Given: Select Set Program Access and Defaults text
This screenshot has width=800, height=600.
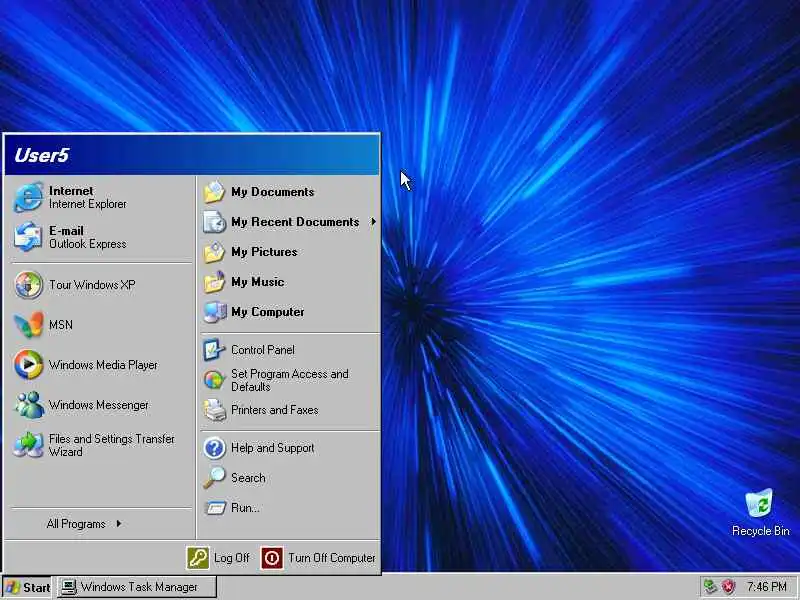Looking at the screenshot, I should tap(290, 380).
